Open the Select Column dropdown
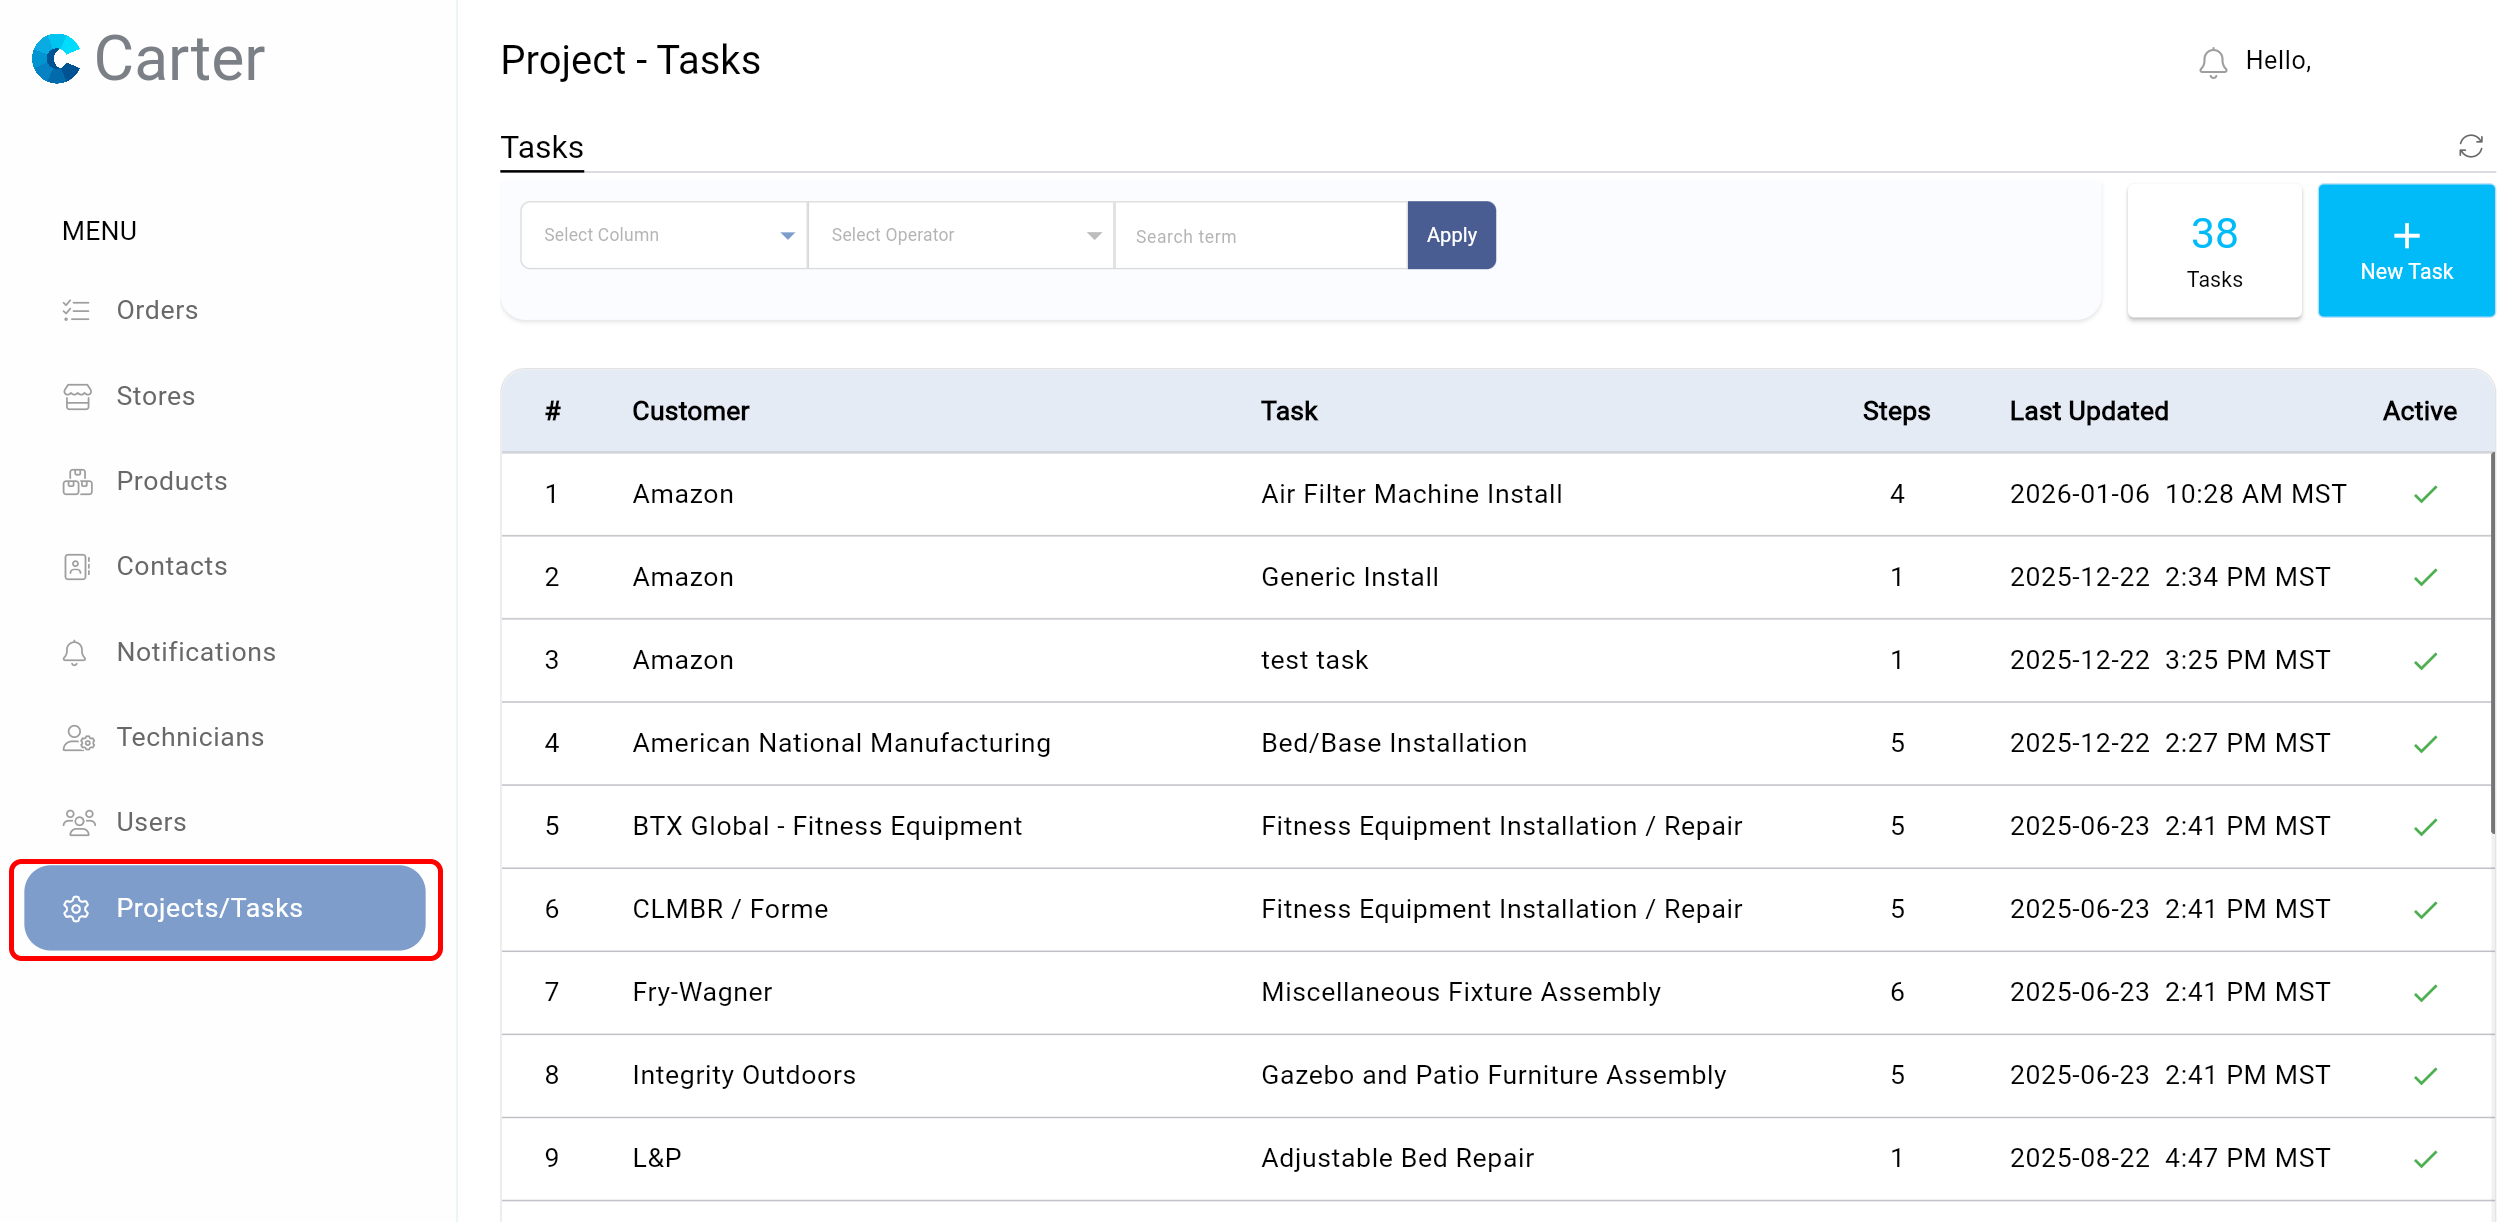Screen dimensions: 2517x1222 click(664, 235)
